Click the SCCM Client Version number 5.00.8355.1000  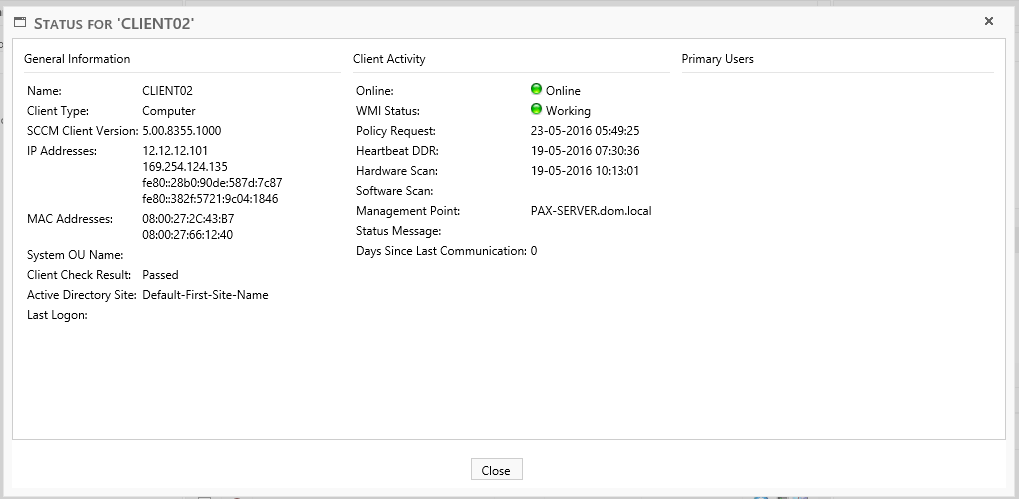[x=182, y=131]
